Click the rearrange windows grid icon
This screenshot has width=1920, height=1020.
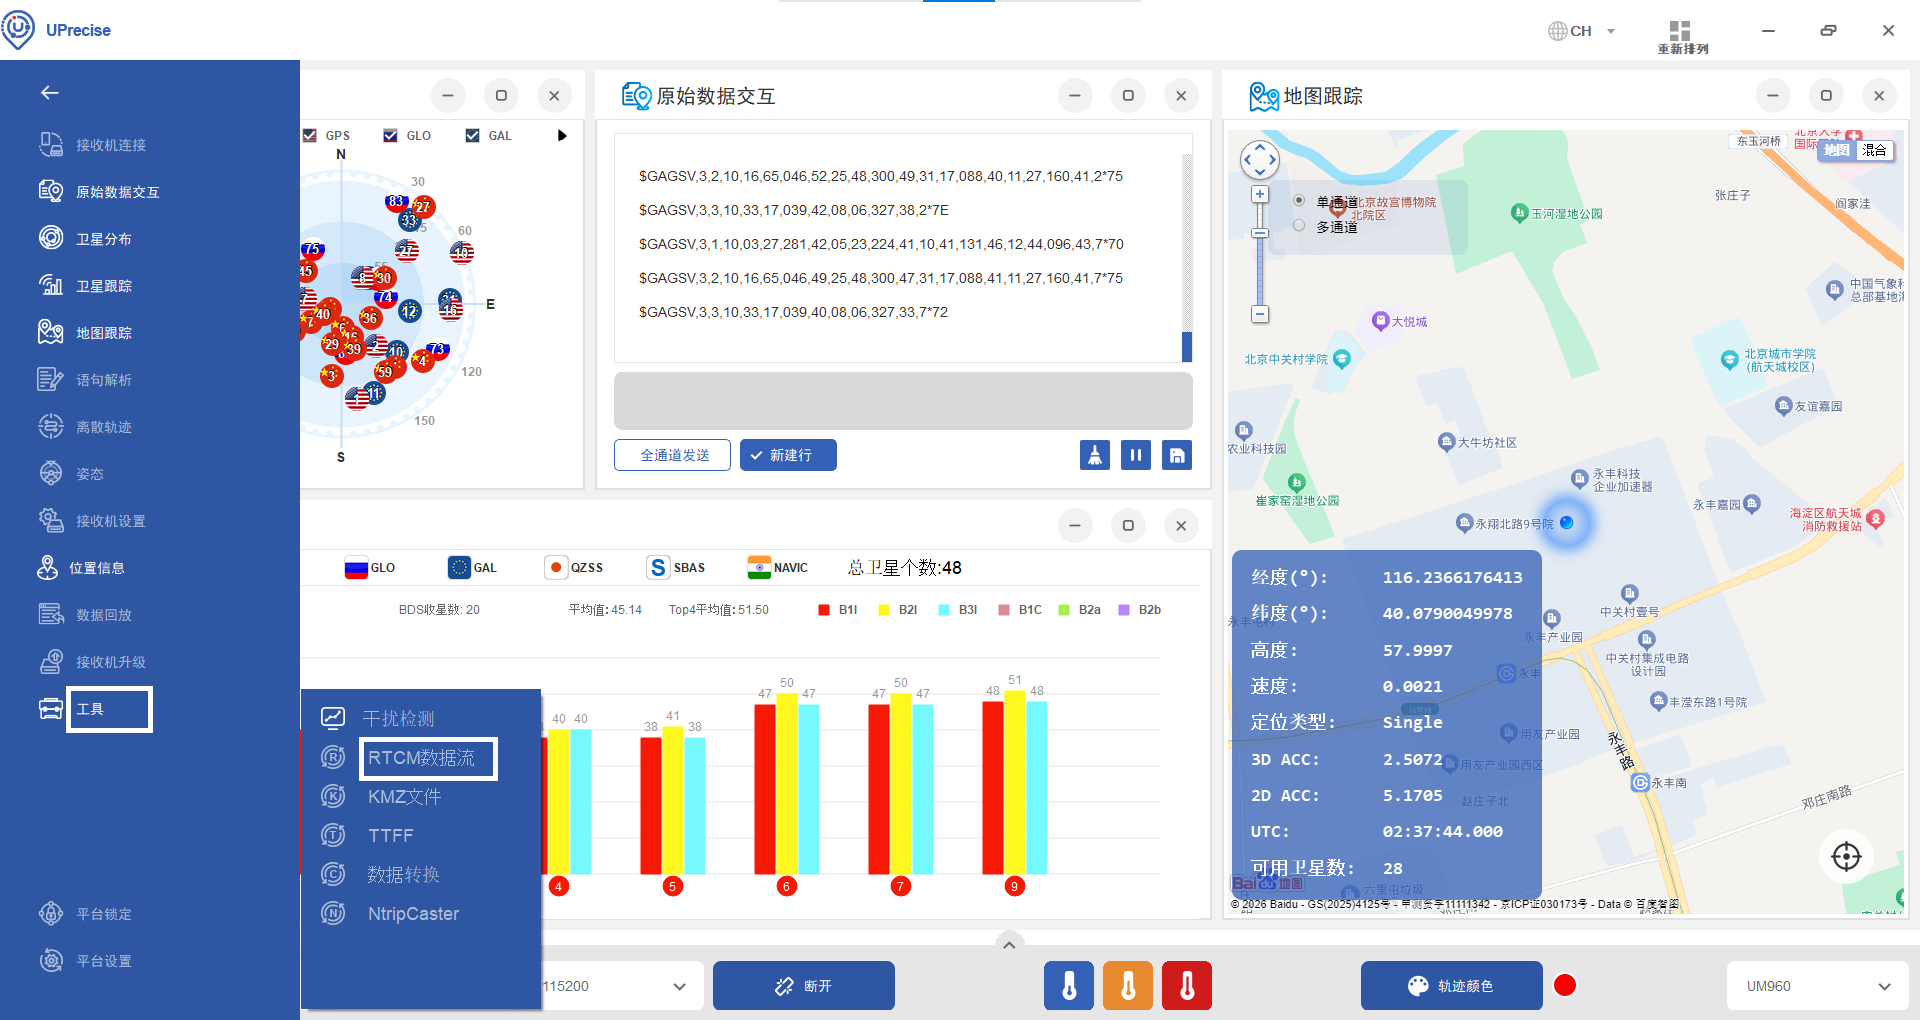pyautogui.click(x=1680, y=31)
